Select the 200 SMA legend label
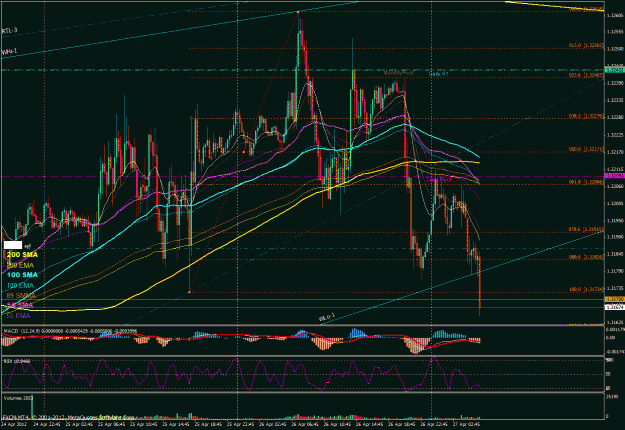Image resolution: width=625 pixels, height=430 pixels. [22, 254]
